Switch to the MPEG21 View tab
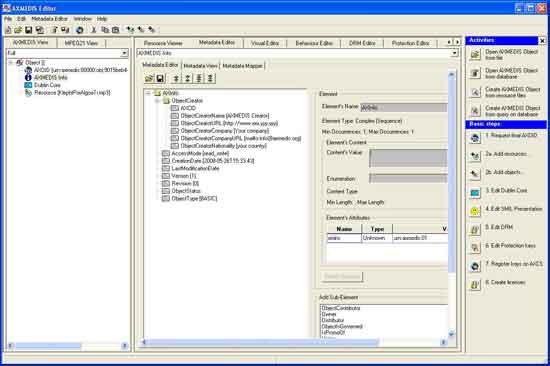The image size is (550, 366). [81, 43]
